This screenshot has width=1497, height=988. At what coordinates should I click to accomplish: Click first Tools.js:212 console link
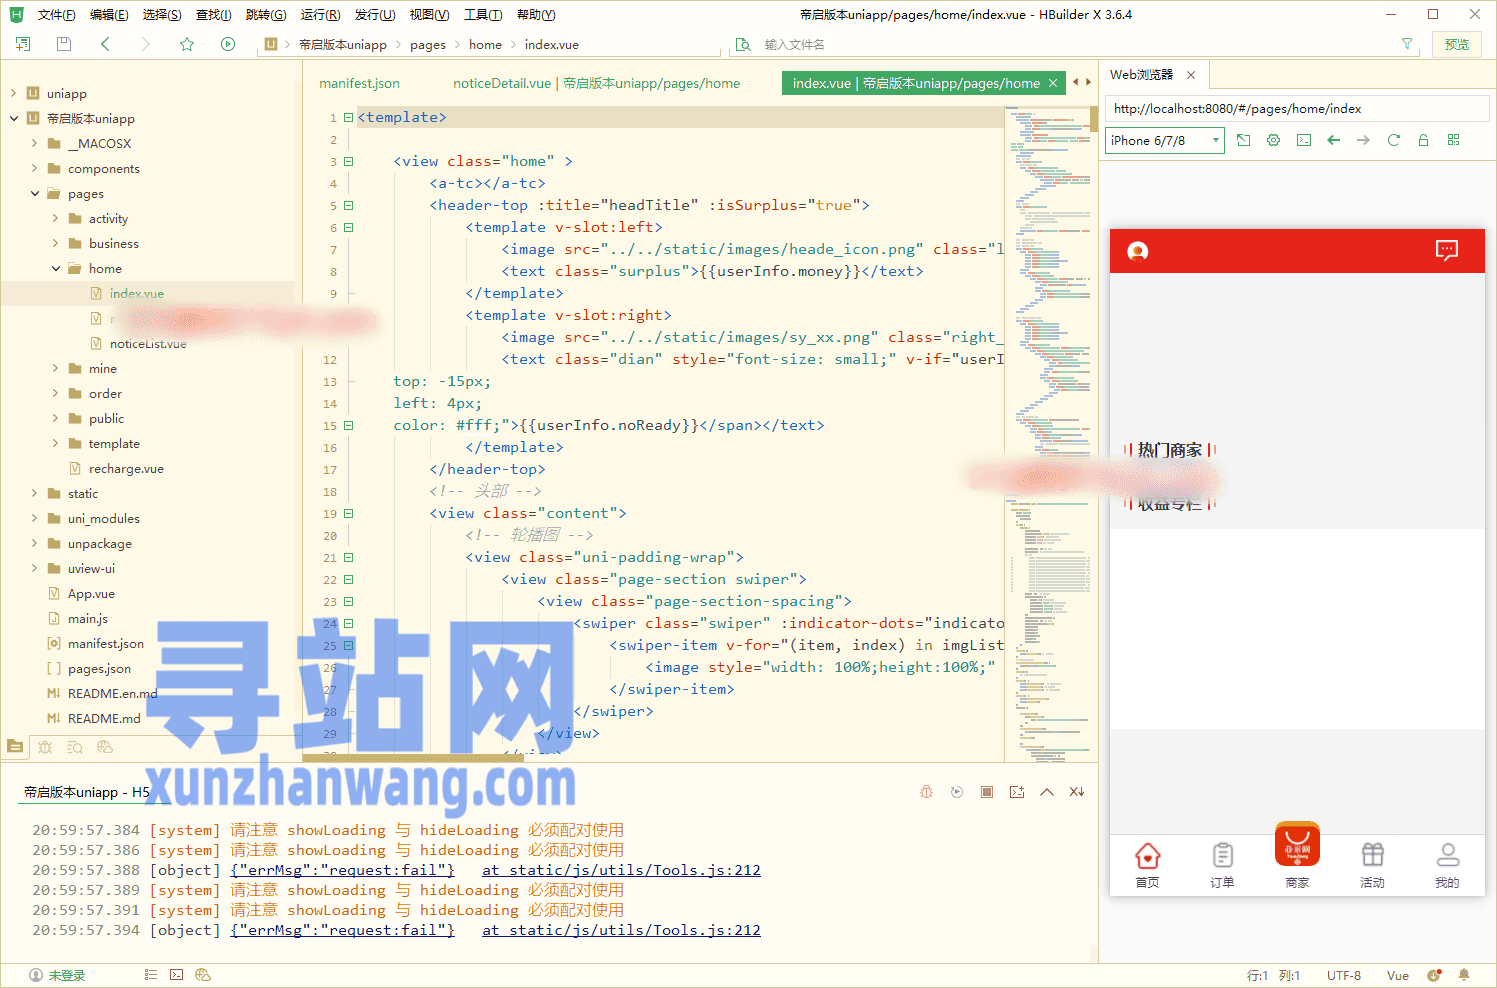pyautogui.click(x=621, y=870)
